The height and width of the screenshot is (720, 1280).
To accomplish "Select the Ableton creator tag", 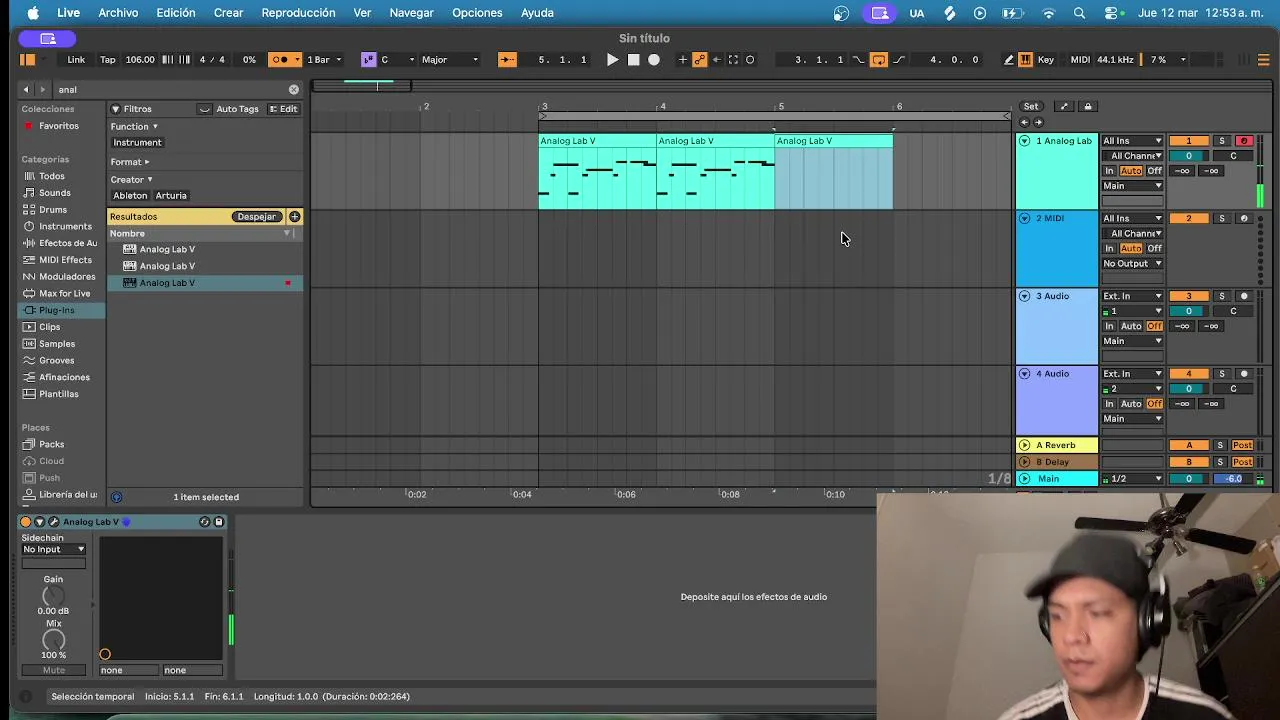I will 130,196.
